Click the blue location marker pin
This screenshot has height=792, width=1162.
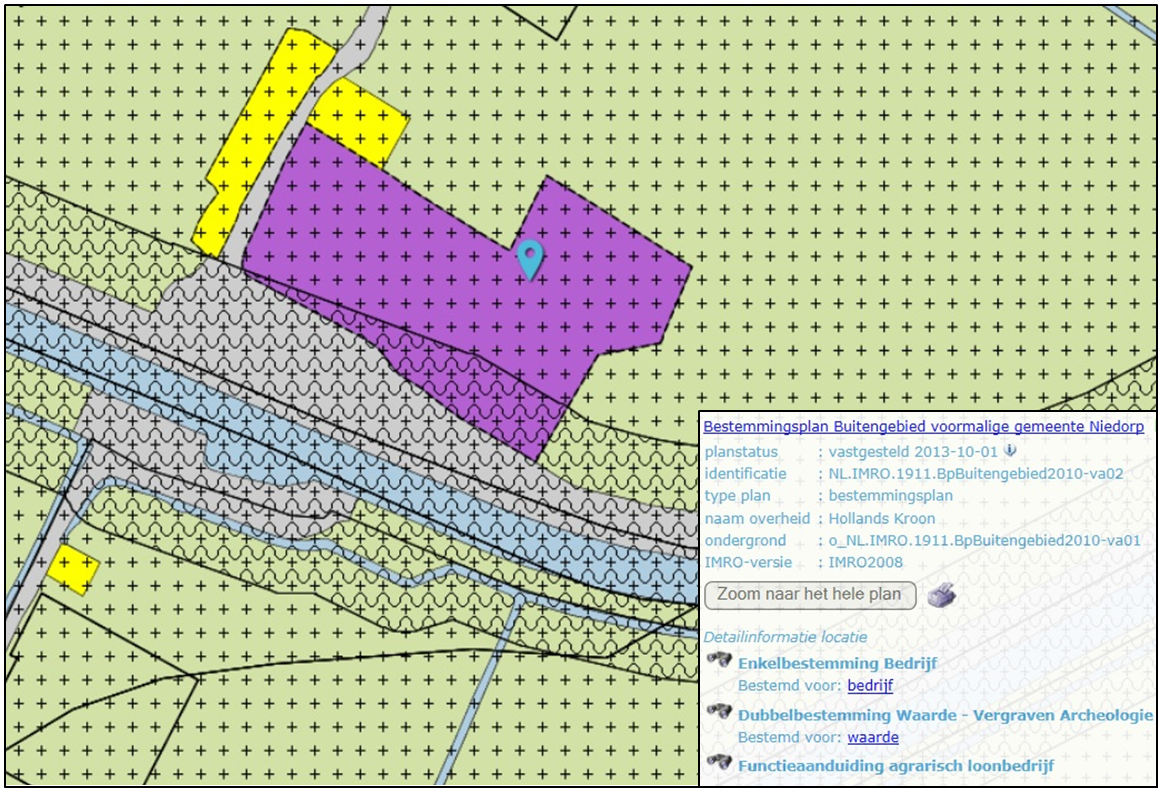pyautogui.click(x=530, y=259)
